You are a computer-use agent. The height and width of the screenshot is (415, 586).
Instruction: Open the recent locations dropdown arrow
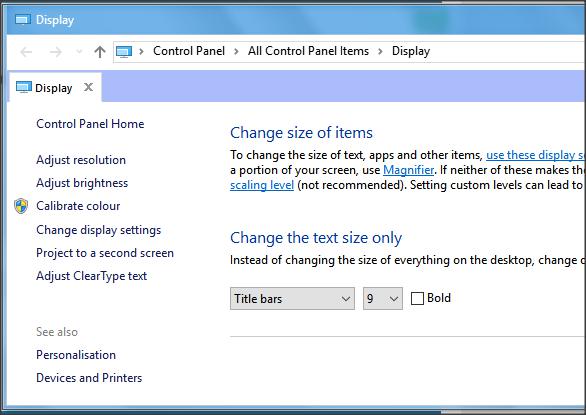pos(79,52)
